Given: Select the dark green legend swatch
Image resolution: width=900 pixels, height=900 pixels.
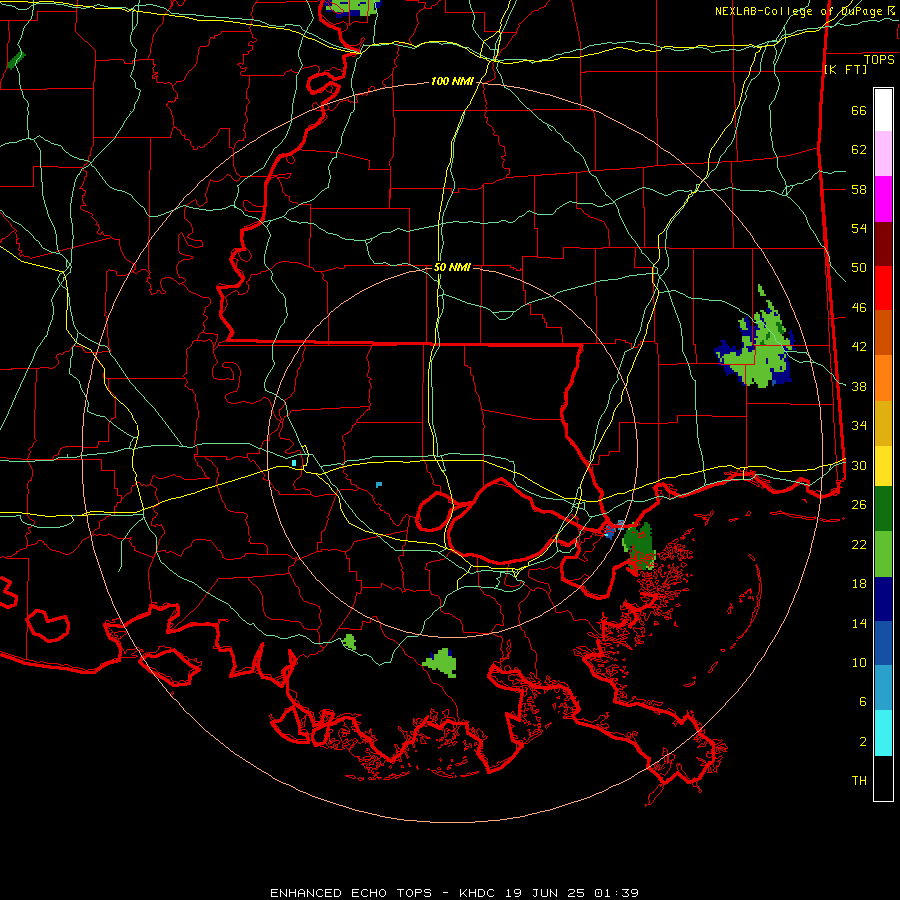Looking at the screenshot, I should pos(883,509).
